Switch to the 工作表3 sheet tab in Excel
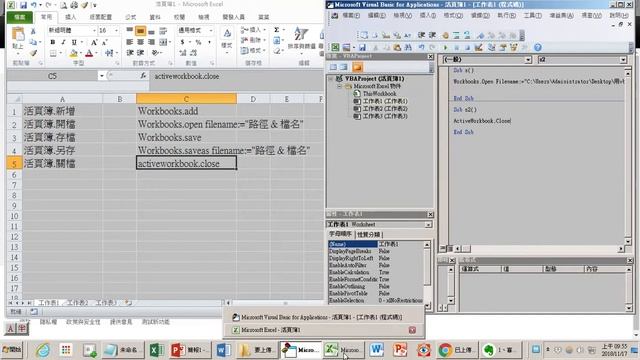The width and height of the screenshot is (640, 360). tap(106, 303)
